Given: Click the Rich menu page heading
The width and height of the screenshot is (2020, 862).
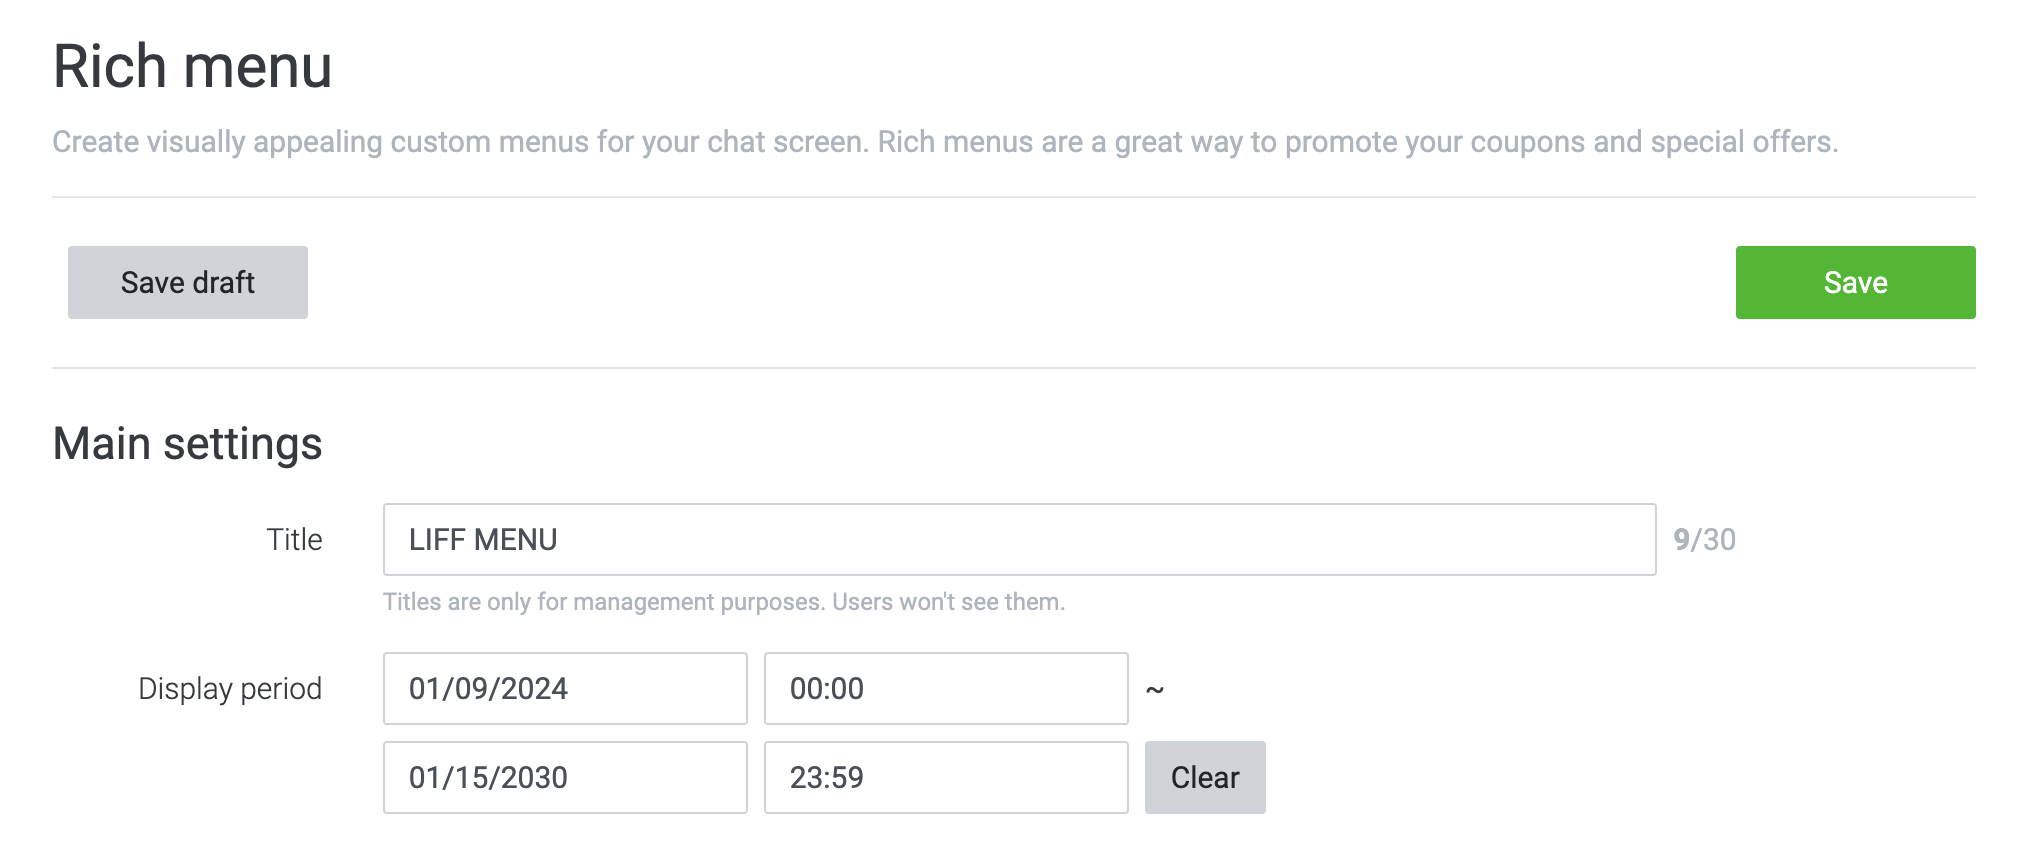Looking at the screenshot, I should tap(193, 66).
